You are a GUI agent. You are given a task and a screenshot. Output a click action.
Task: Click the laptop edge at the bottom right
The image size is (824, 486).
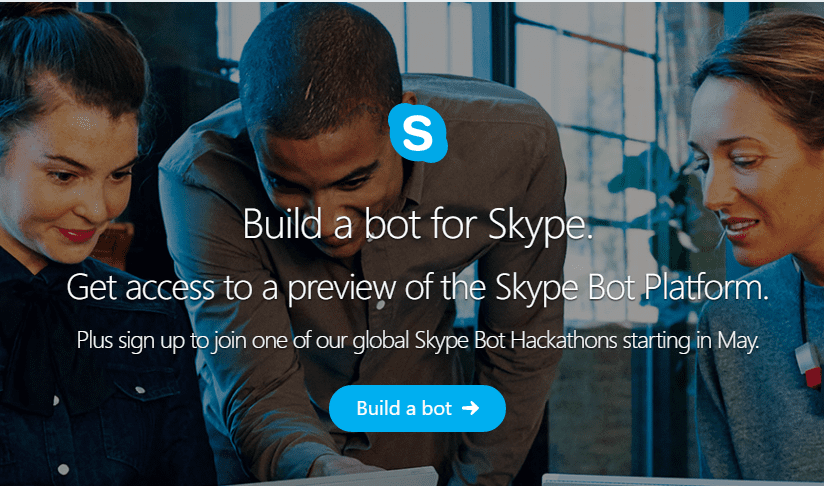tap(683, 479)
